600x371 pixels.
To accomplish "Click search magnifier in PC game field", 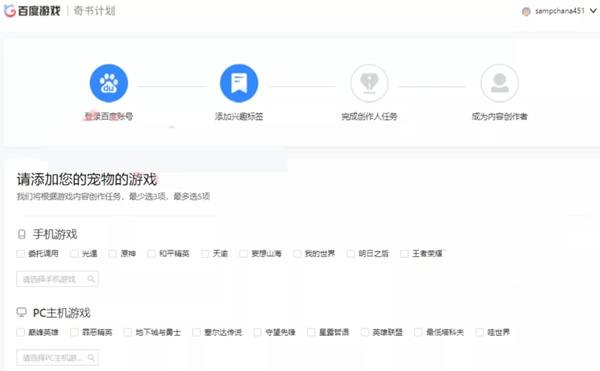I will pos(91,358).
